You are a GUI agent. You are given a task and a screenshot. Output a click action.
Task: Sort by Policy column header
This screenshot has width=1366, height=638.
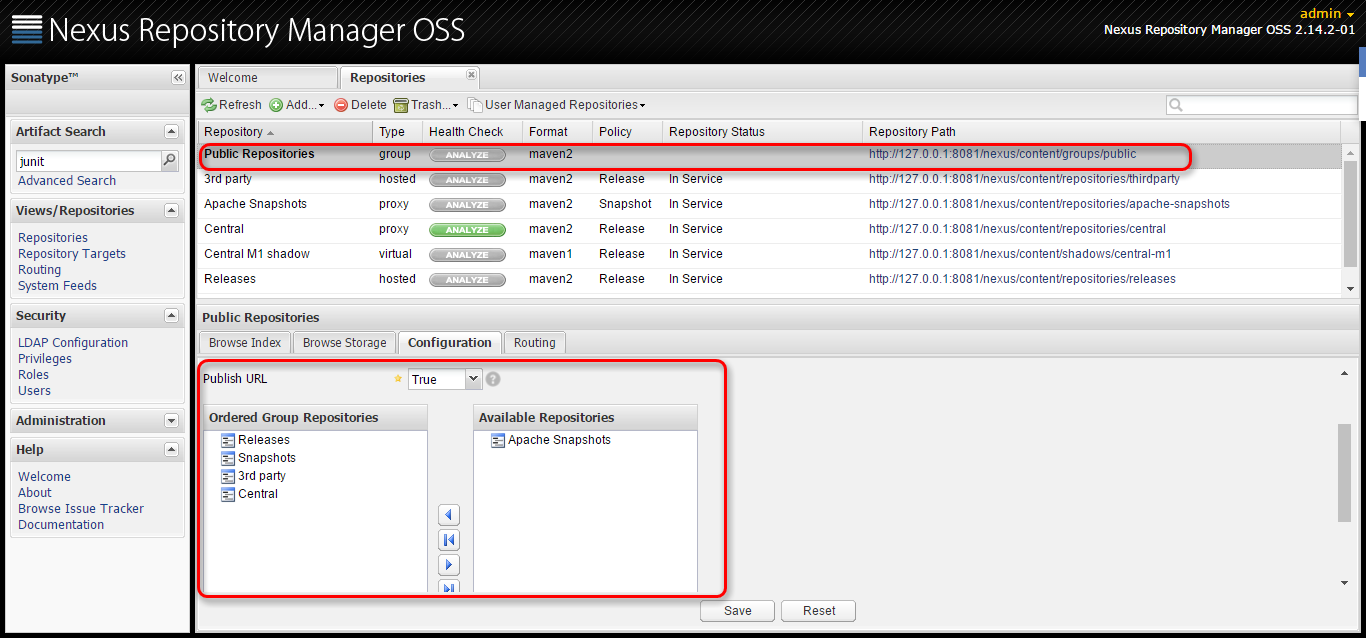[627, 132]
